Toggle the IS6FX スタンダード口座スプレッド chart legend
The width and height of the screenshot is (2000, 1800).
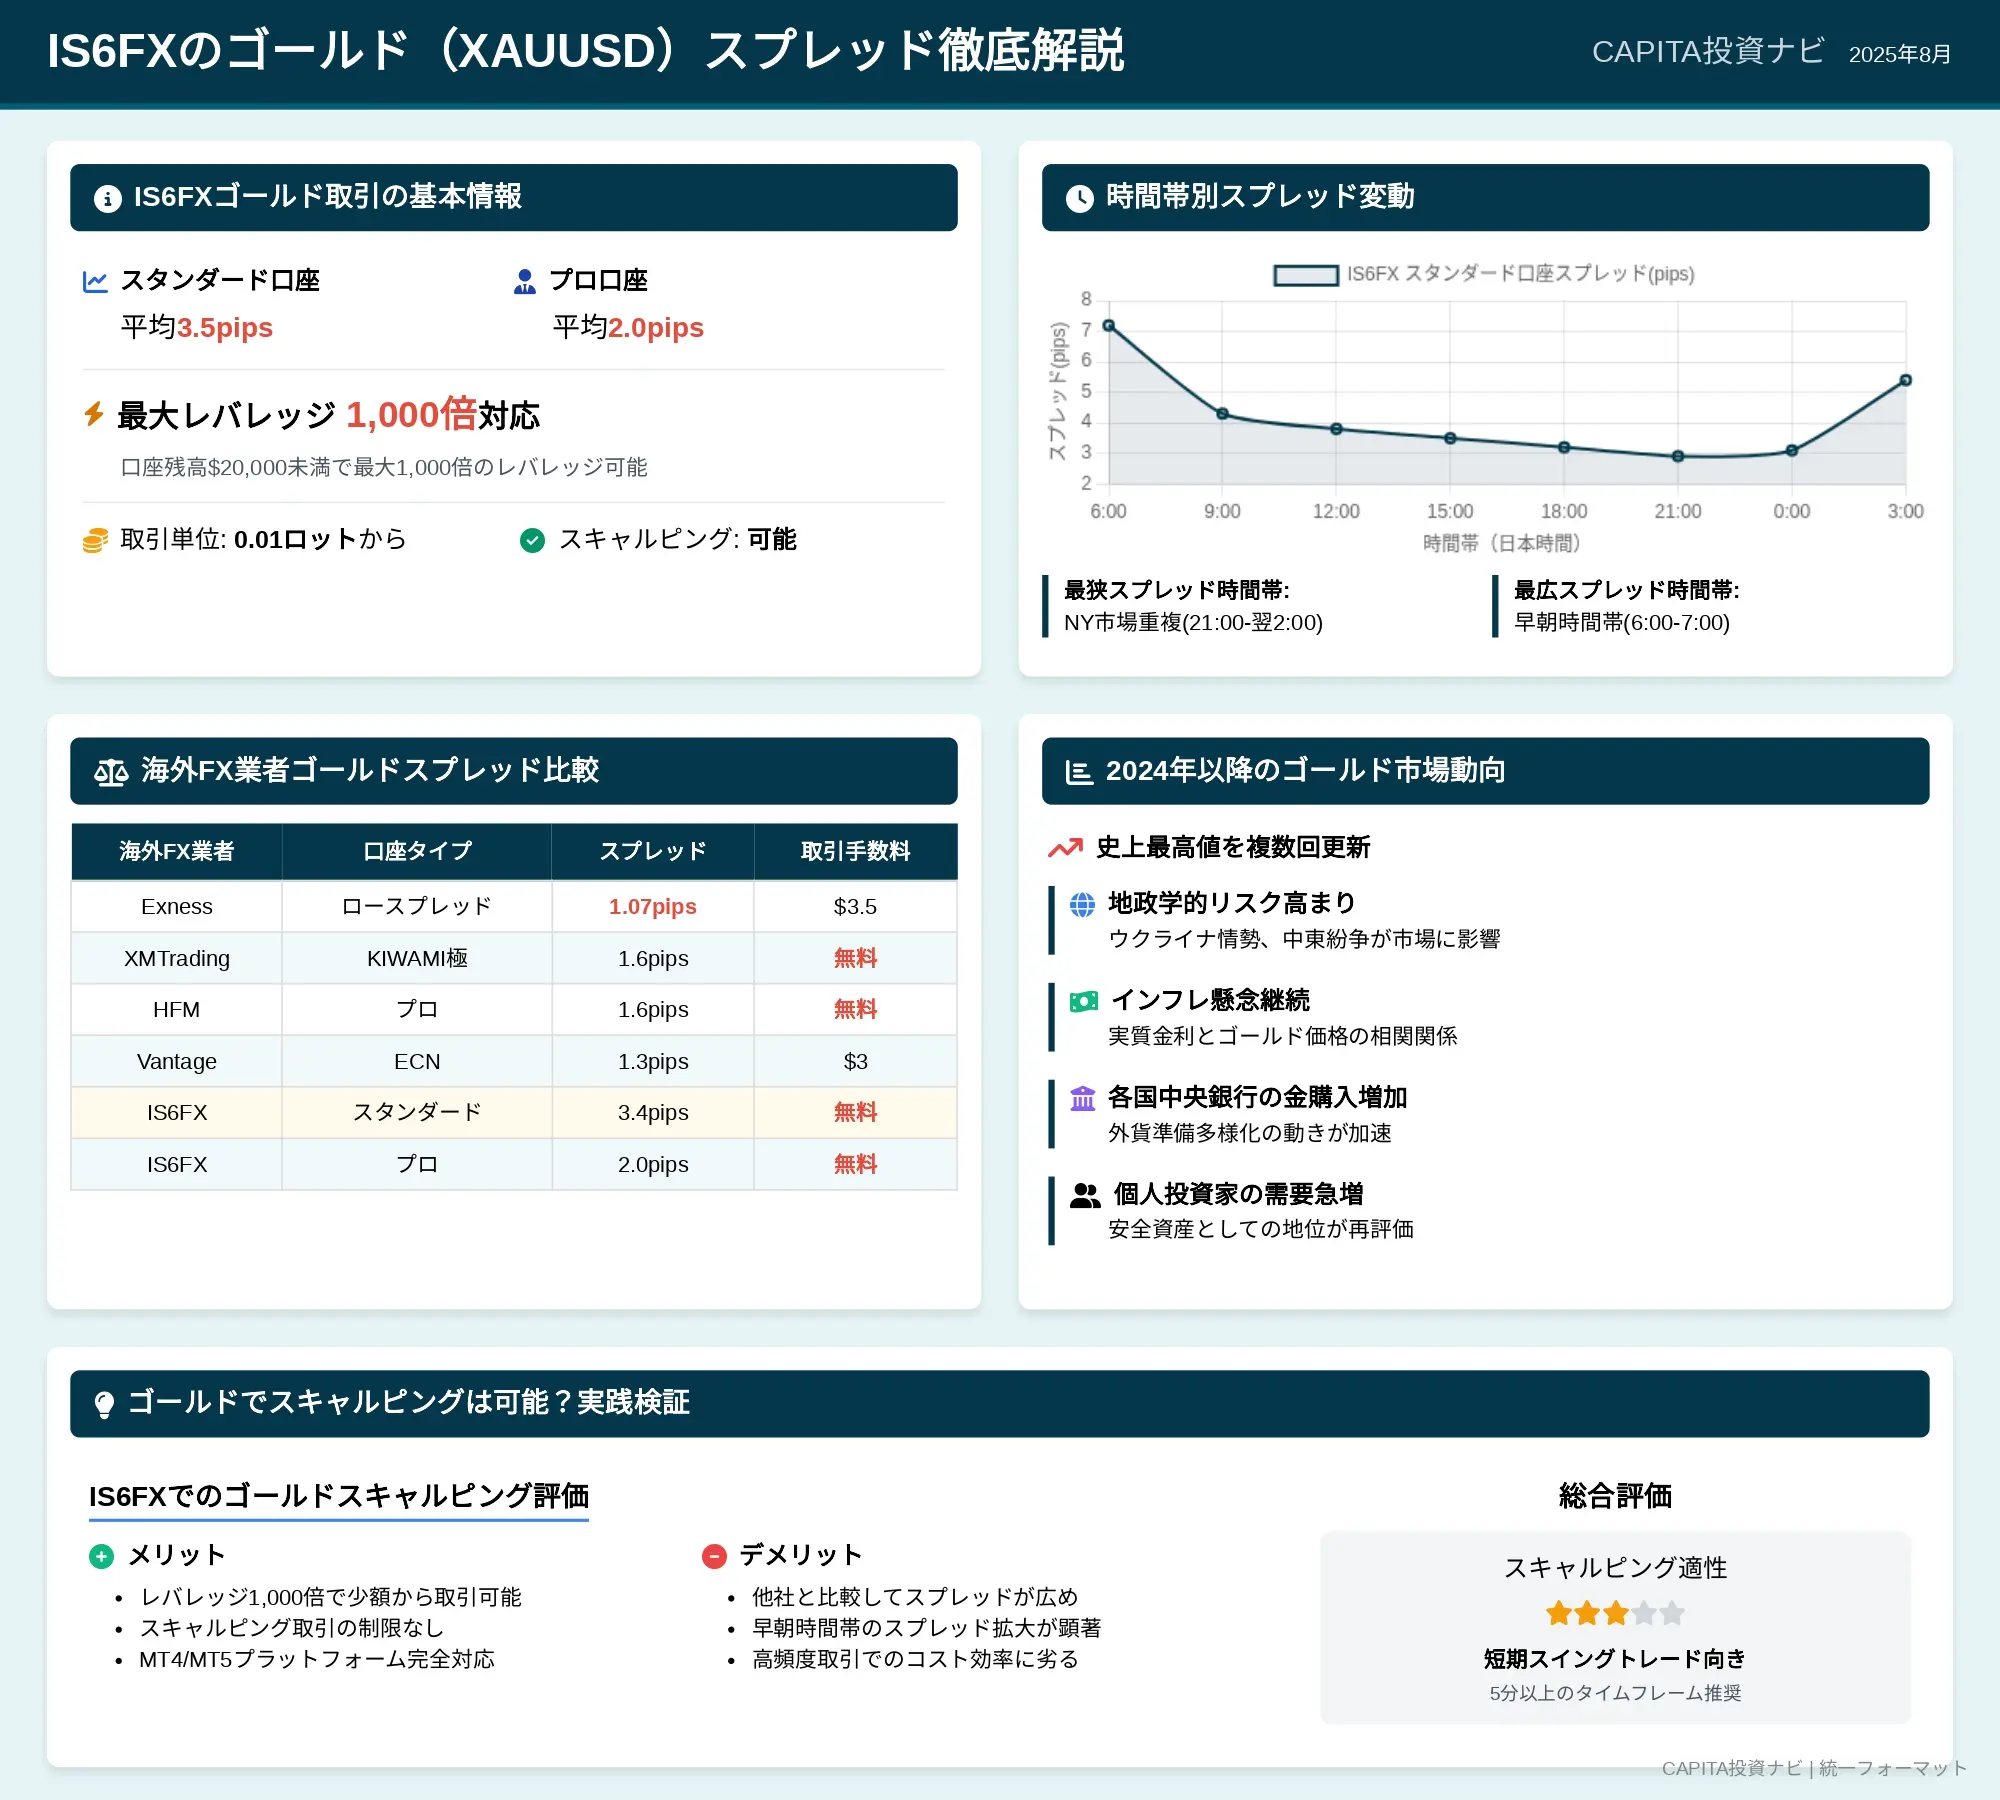point(1484,274)
